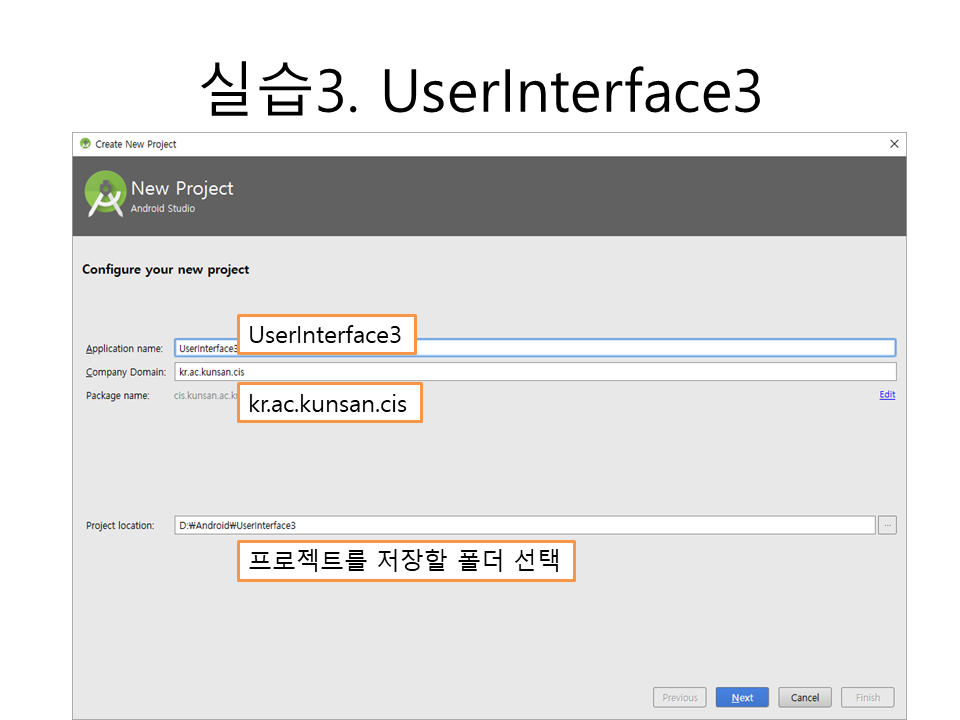Click the large Android Studio logo in header

point(105,194)
